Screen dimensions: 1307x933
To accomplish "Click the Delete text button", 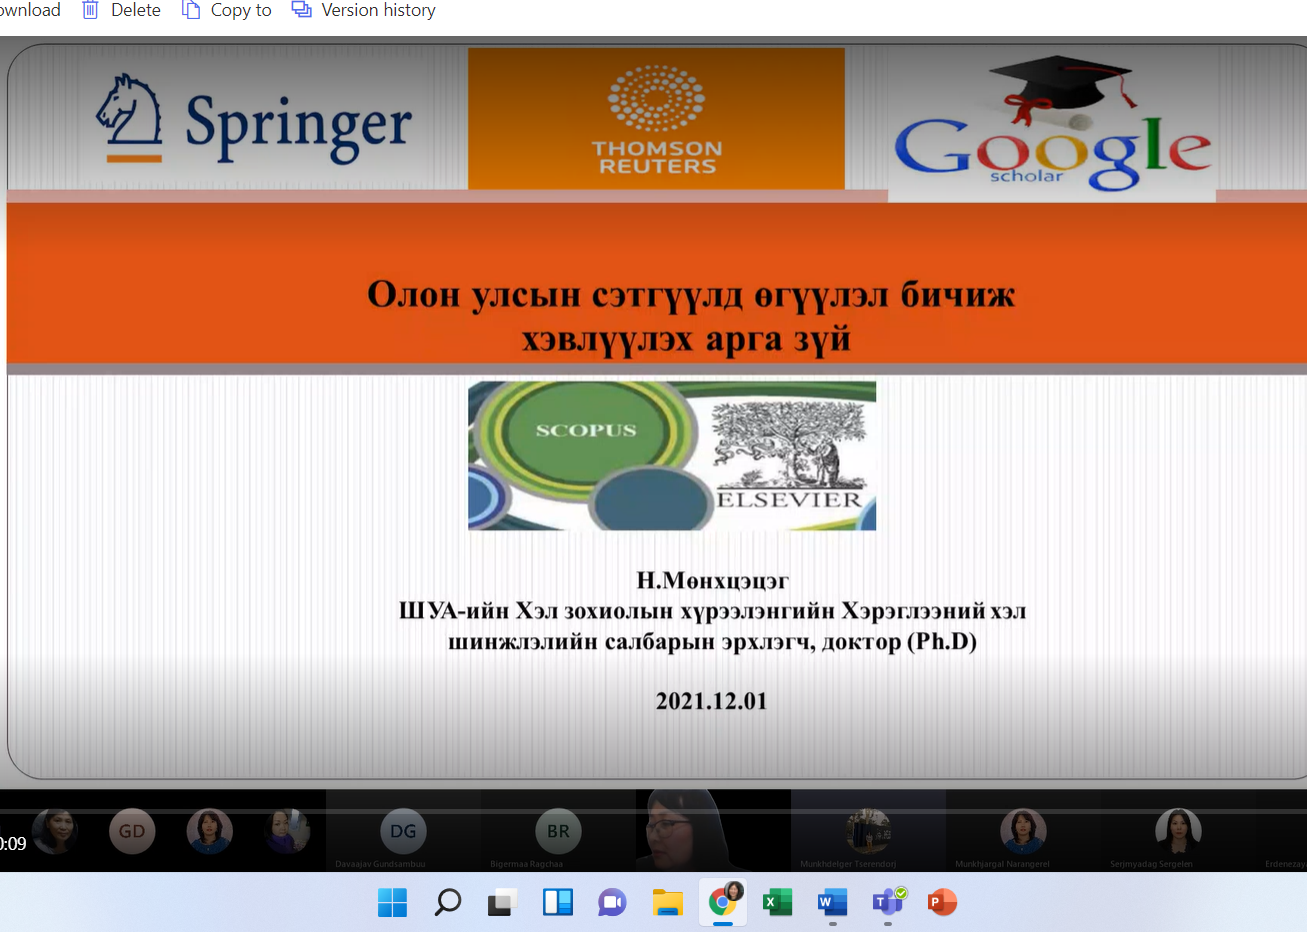I will 136,10.
